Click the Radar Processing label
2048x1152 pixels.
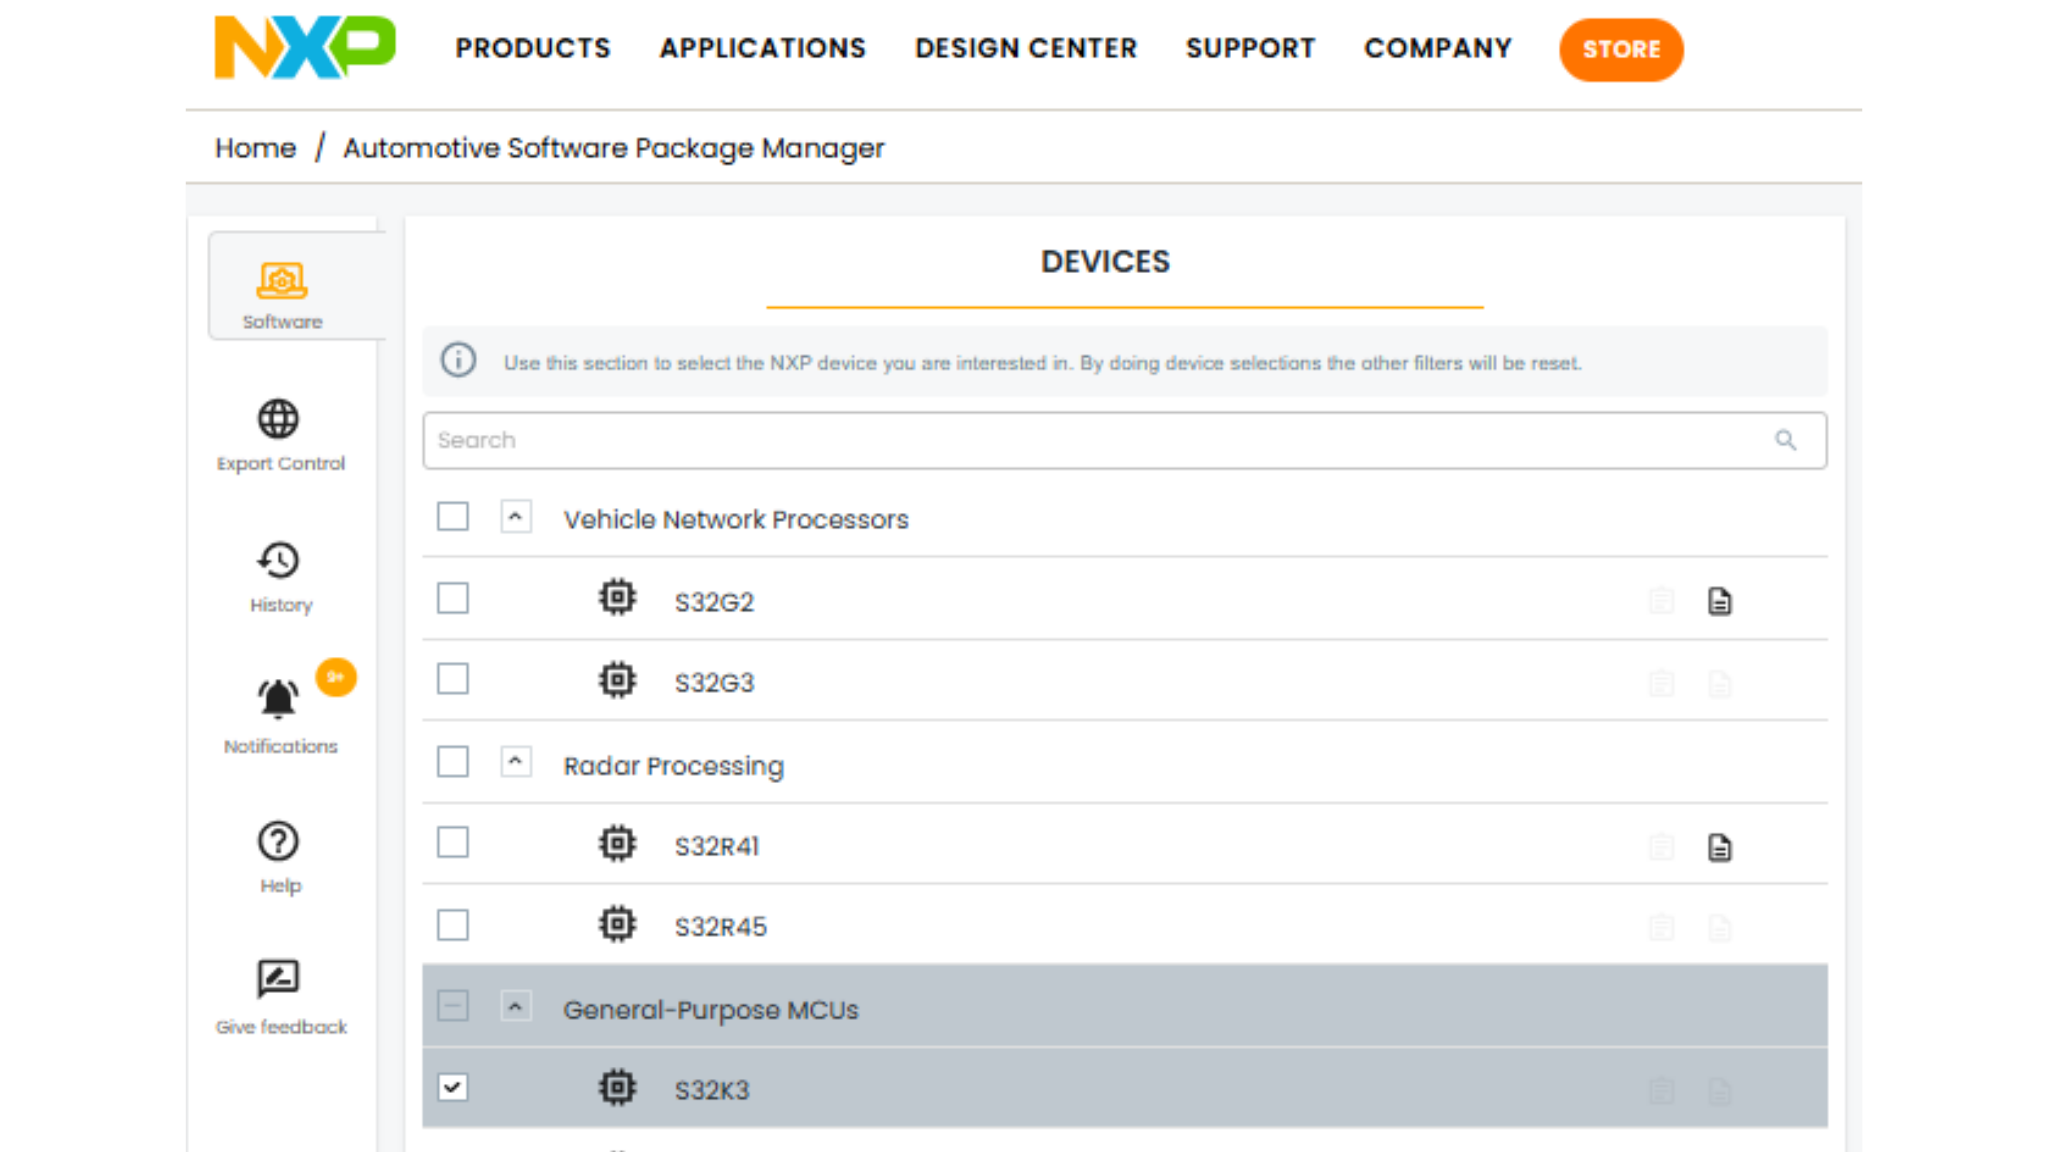673,766
